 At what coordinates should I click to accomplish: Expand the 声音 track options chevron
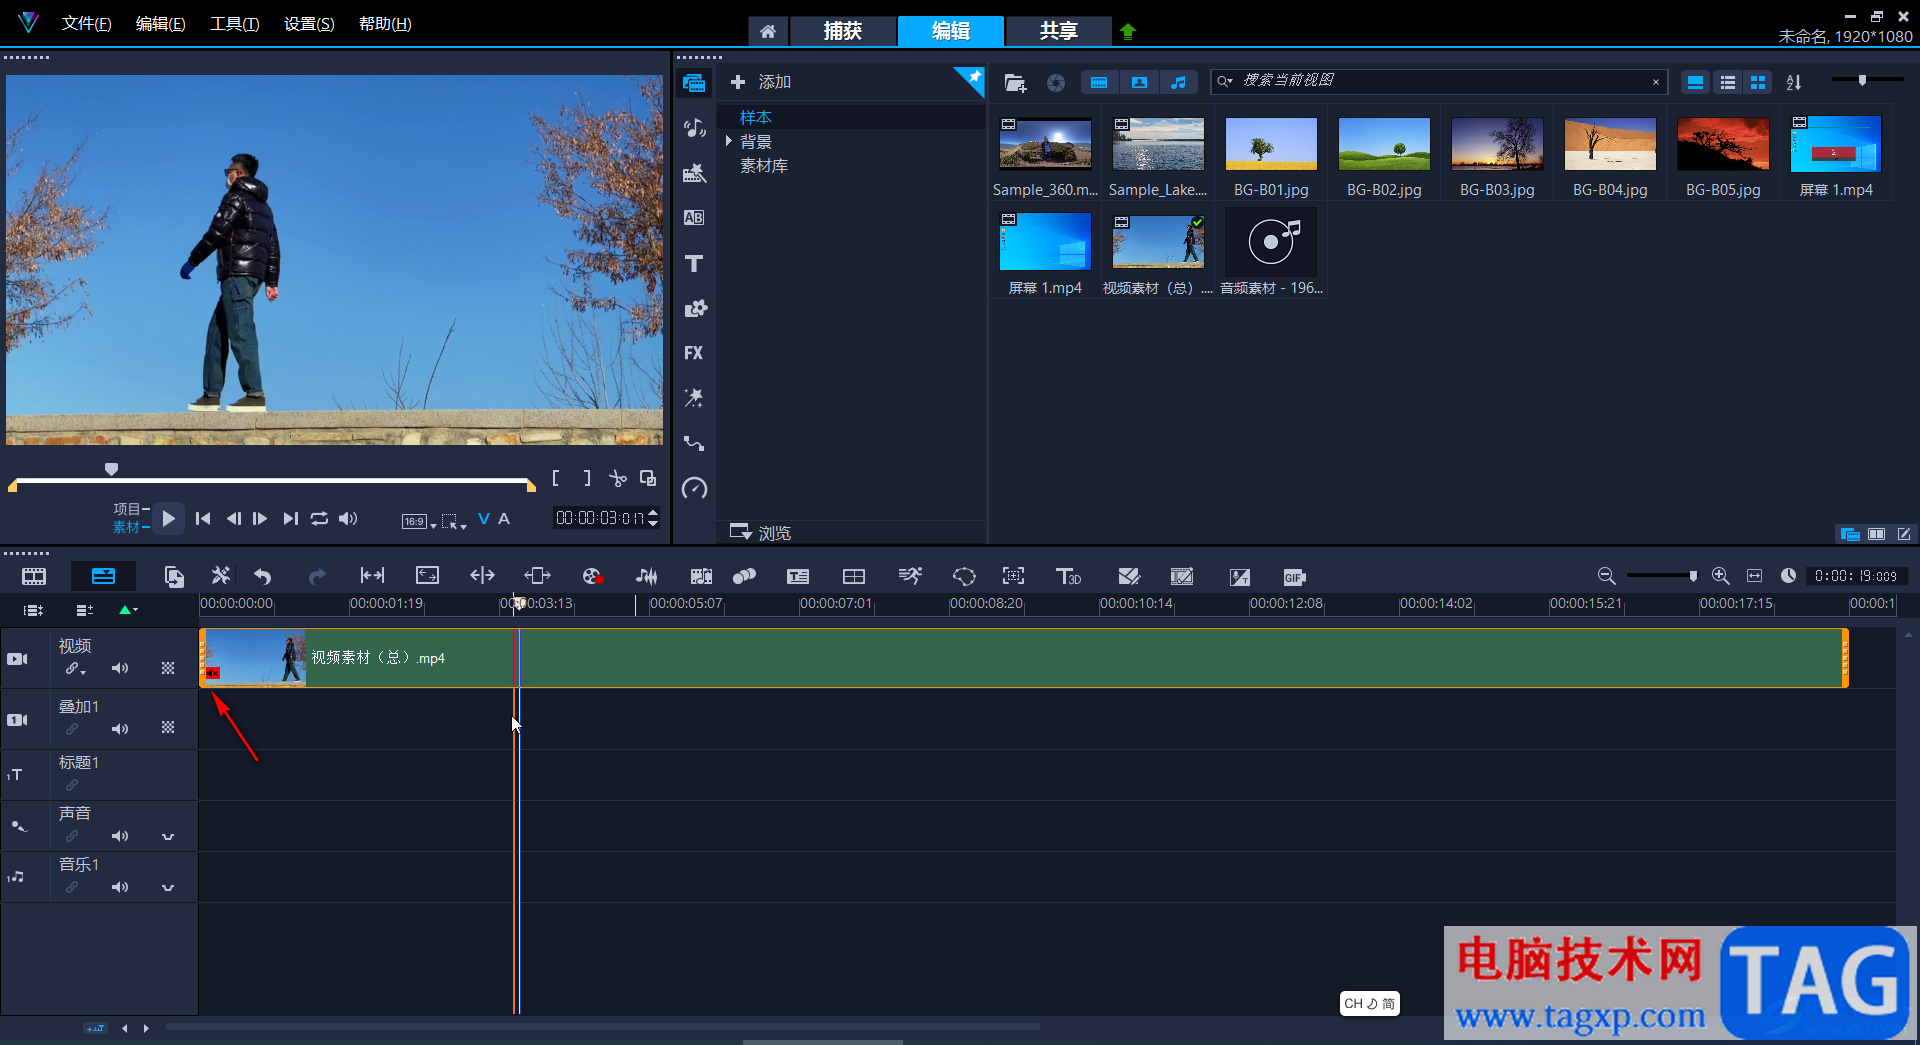pos(168,836)
